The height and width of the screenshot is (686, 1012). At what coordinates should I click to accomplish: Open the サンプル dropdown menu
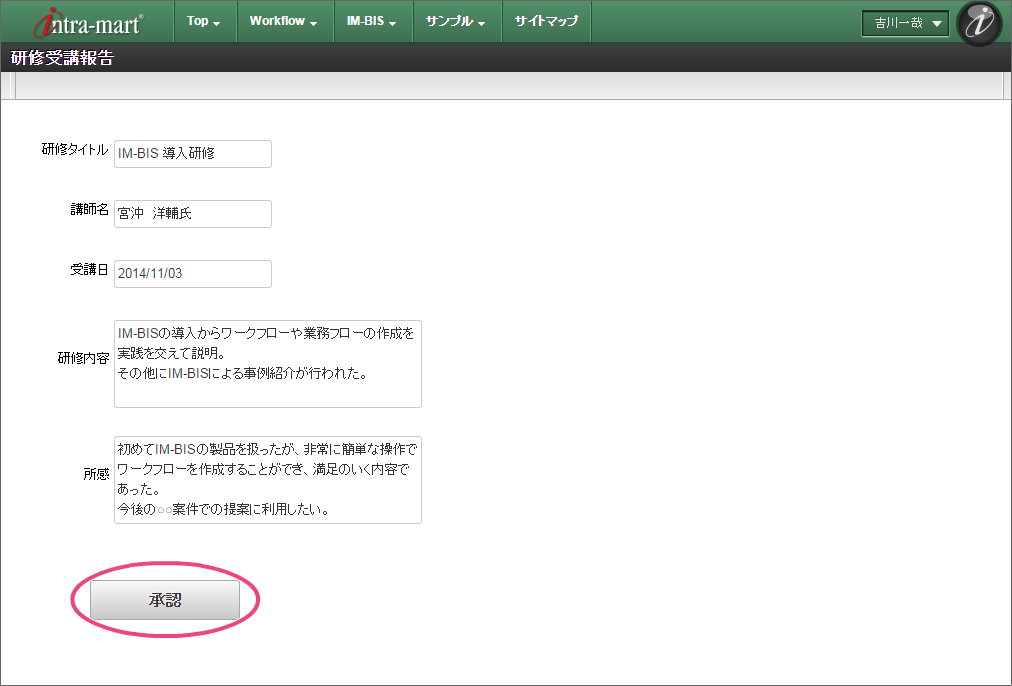coord(455,21)
